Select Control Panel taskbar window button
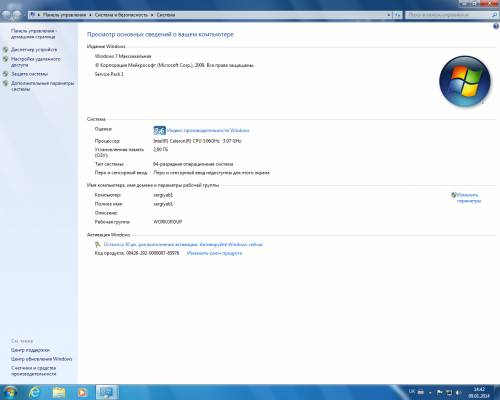The width and height of the screenshot is (500, 400). click(107, 392)
